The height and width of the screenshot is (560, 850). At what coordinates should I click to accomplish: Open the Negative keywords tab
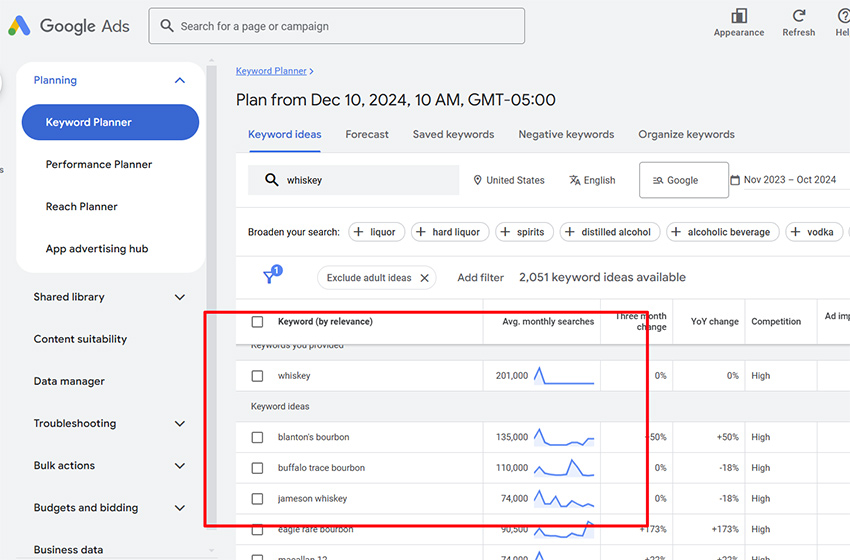pyautogui.click(x=566, y=134)
